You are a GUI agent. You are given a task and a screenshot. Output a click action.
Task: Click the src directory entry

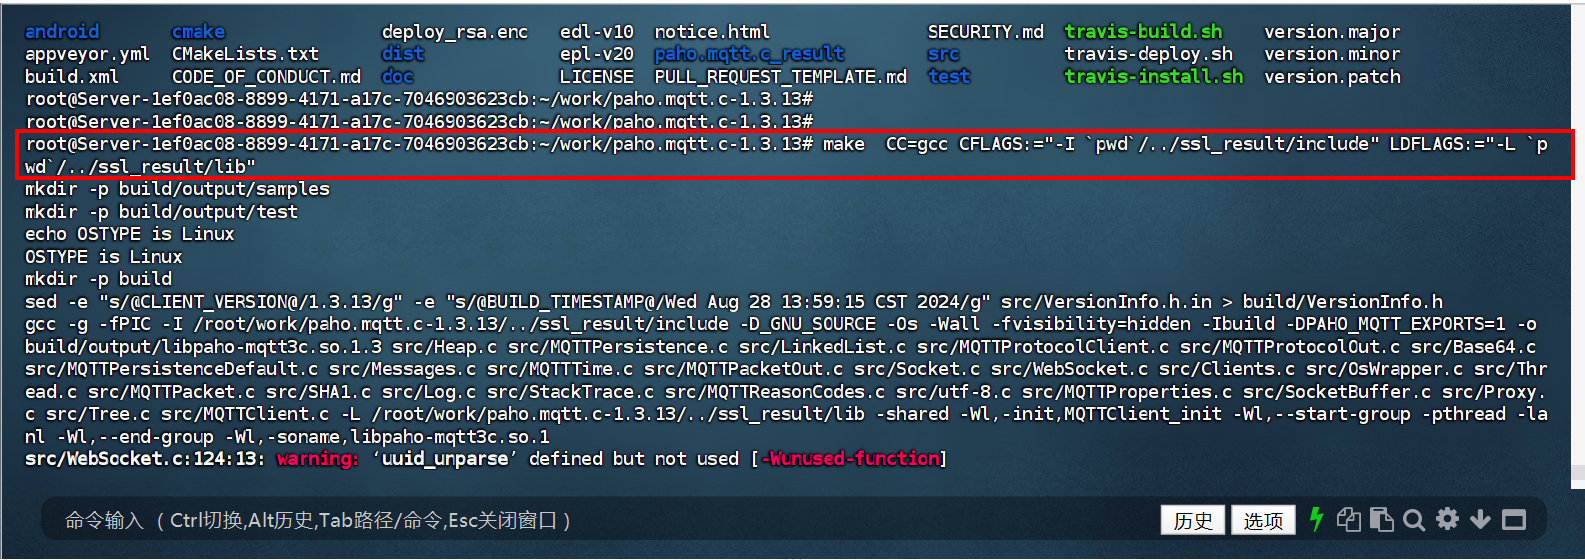point(943,54)
